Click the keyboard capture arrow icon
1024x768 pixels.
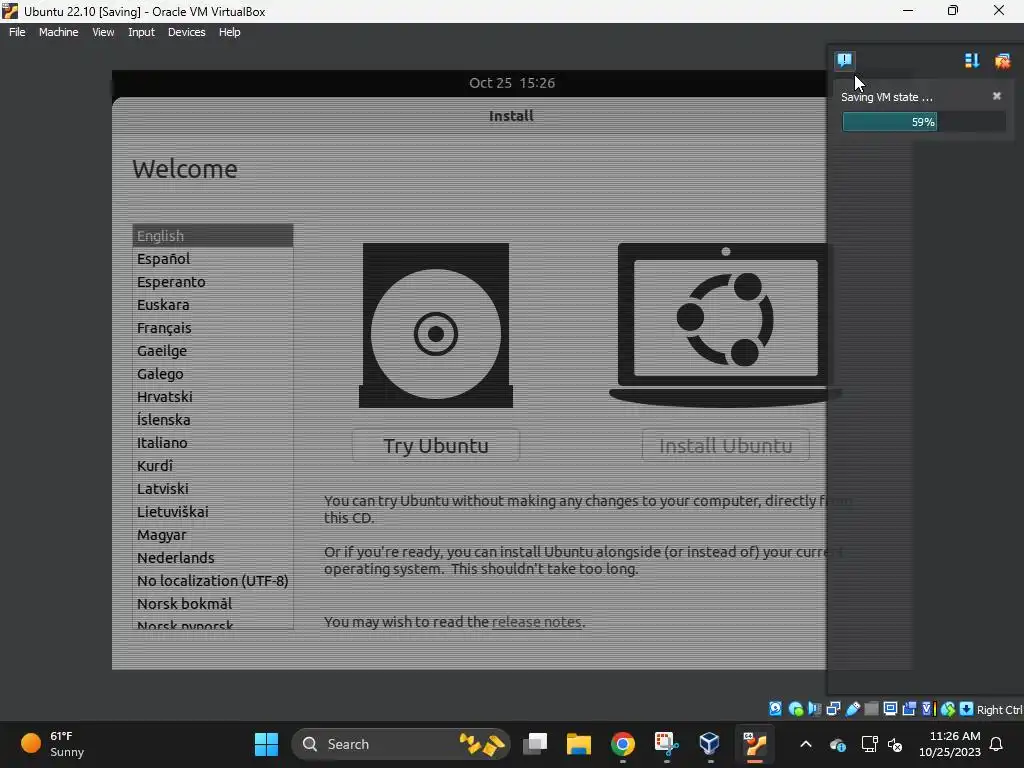point(967,709)
